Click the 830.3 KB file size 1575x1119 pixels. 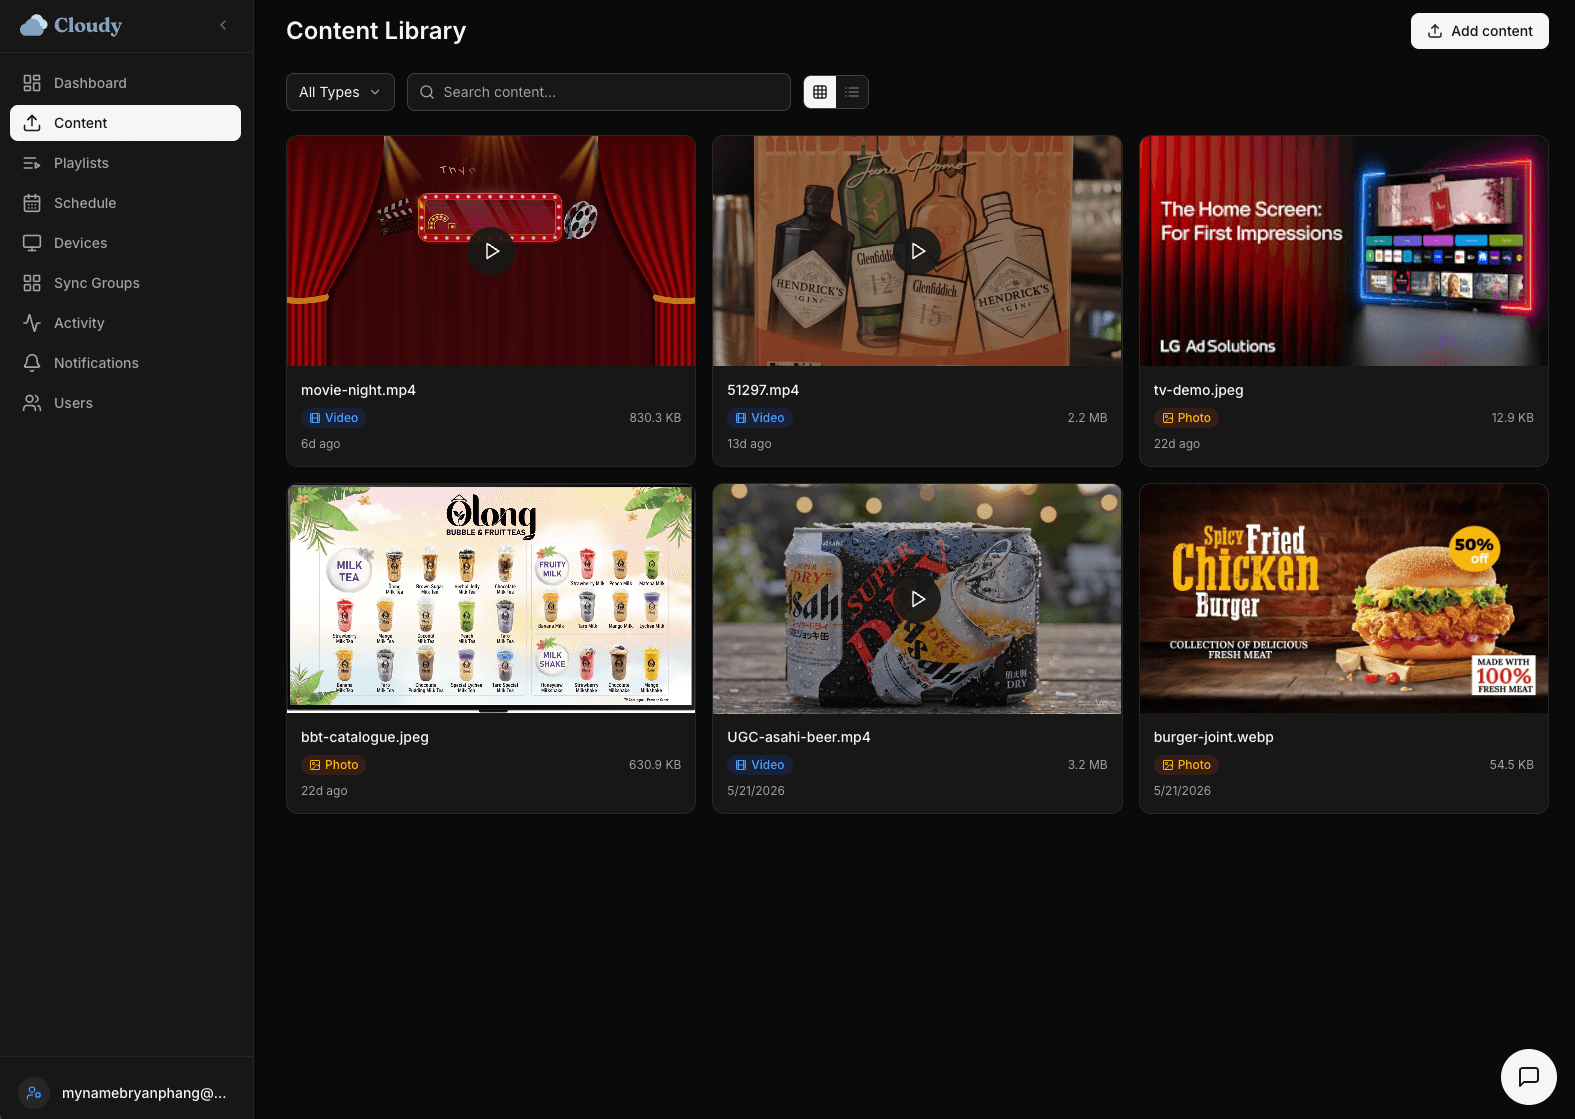point(655,418)
